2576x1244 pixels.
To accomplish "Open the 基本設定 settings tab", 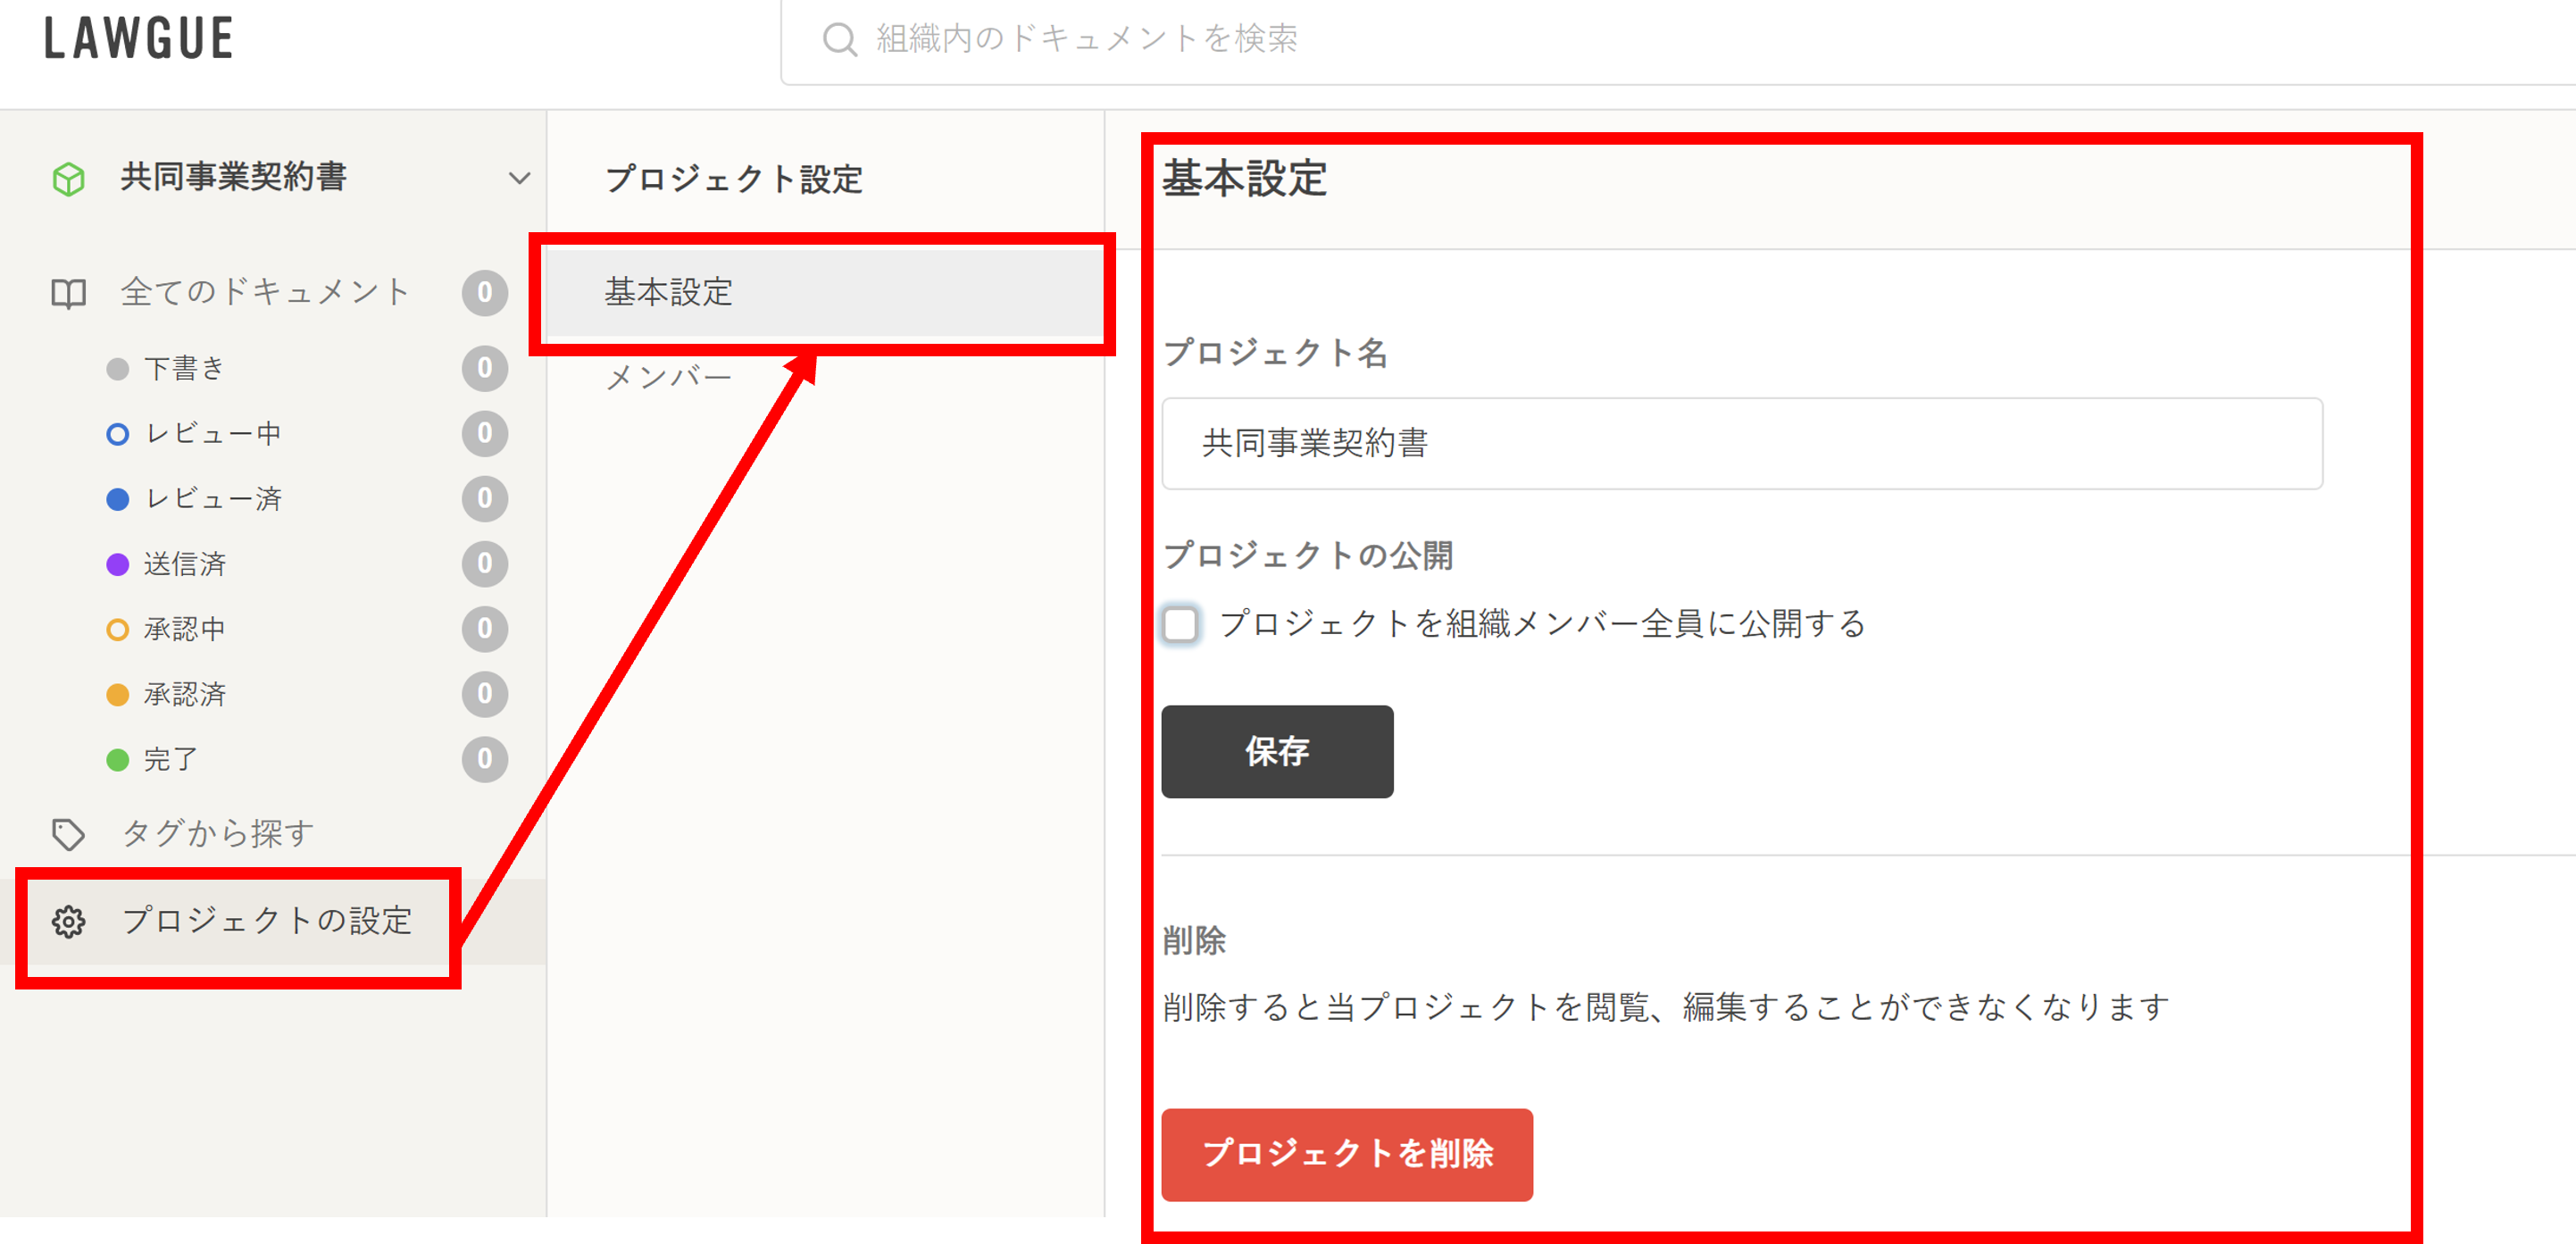I will coord(668,293).
